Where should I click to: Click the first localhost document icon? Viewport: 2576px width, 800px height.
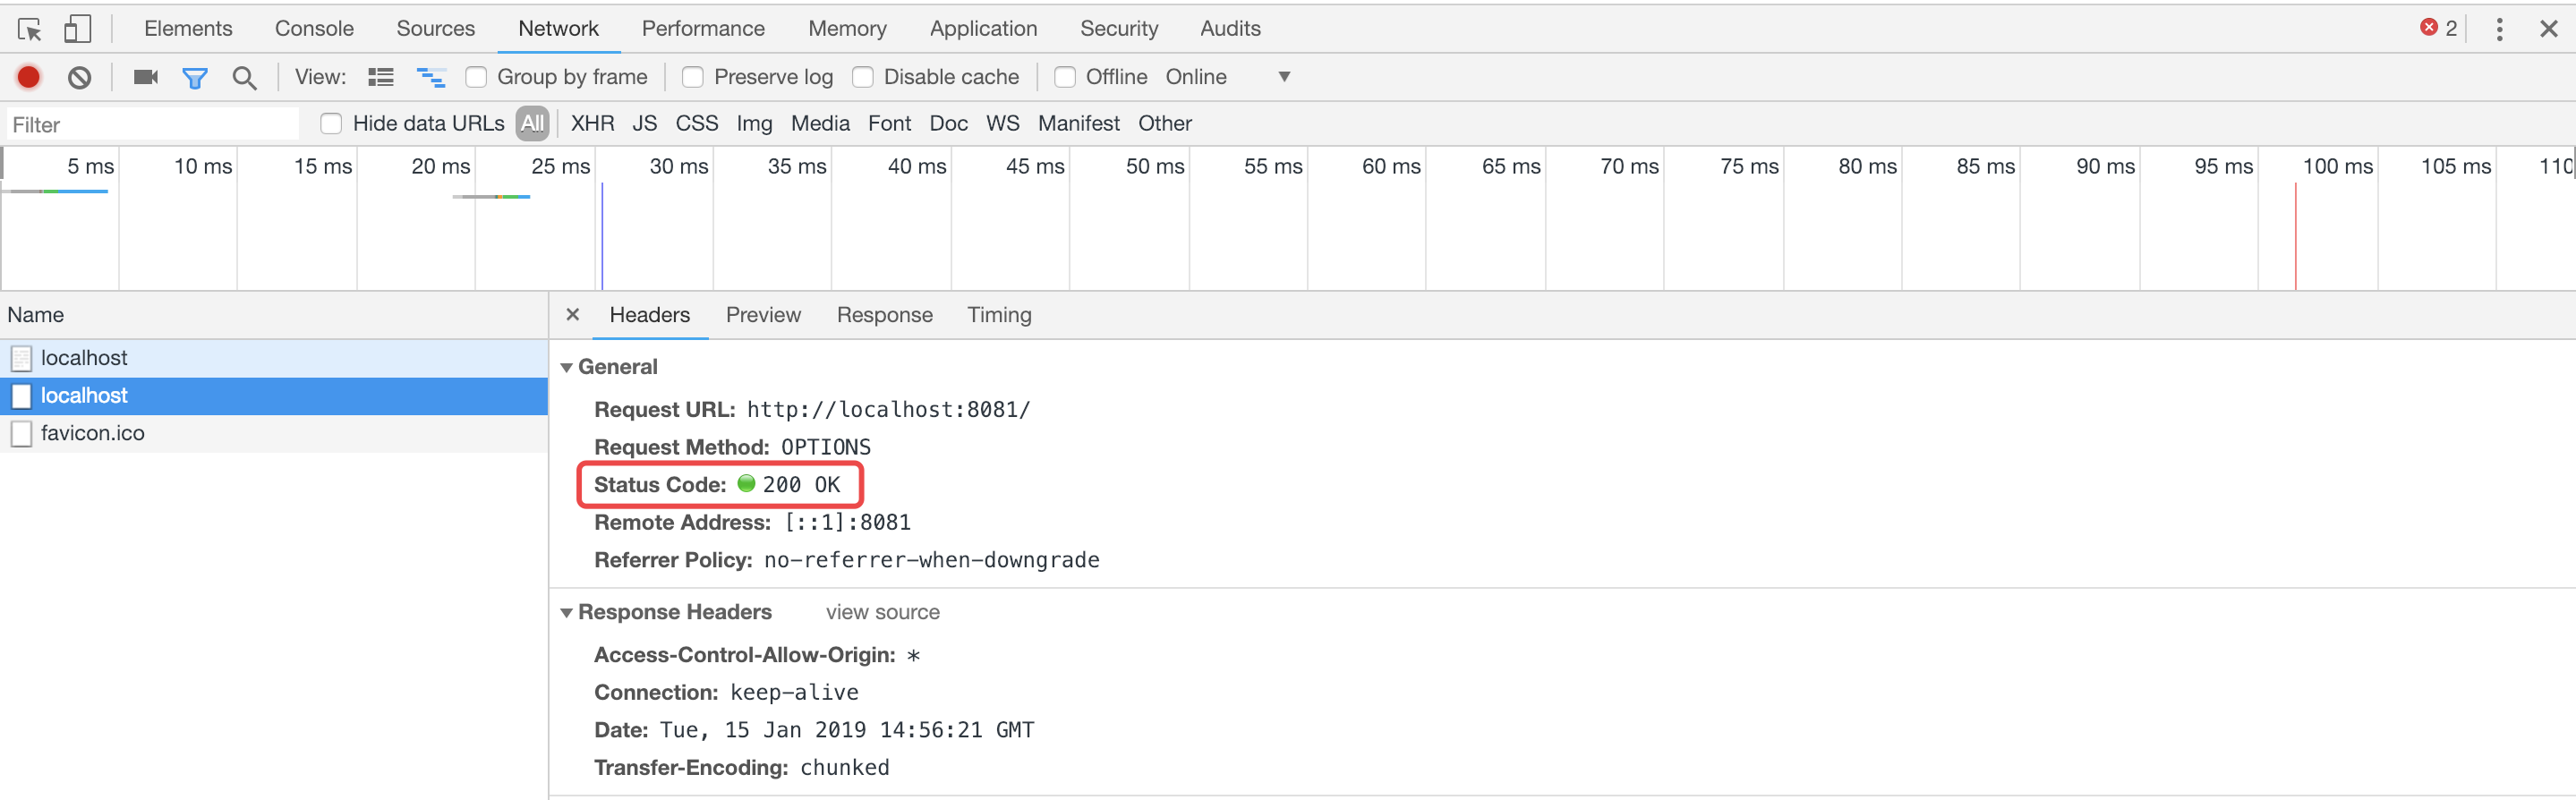tap(21, 358)
